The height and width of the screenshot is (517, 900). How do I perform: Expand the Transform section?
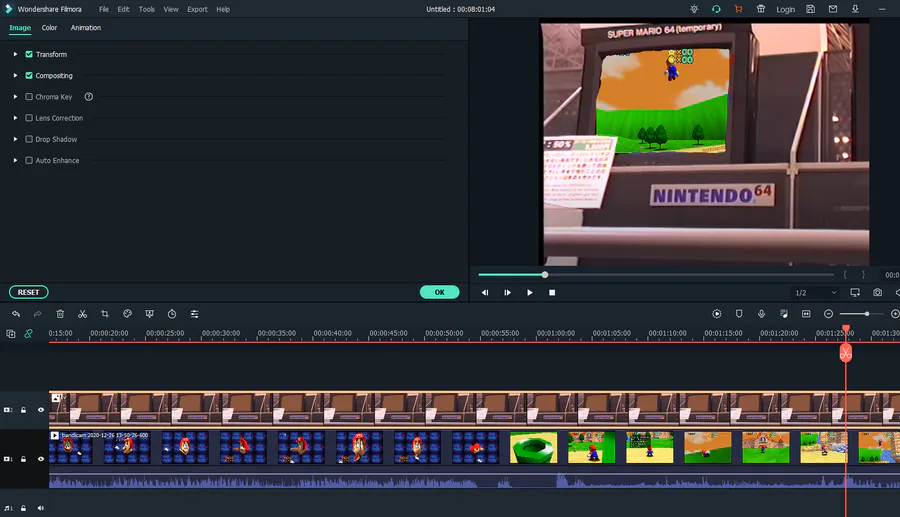(15, 54)
